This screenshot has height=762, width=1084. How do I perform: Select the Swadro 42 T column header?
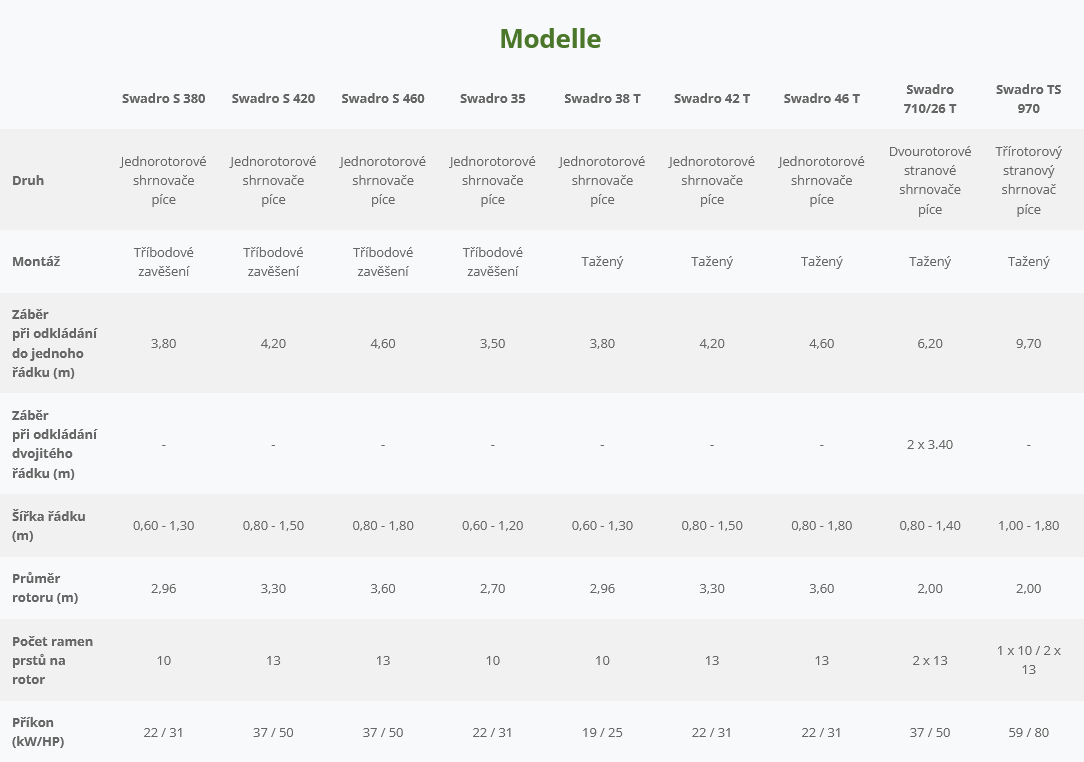[x=712, y=98]
